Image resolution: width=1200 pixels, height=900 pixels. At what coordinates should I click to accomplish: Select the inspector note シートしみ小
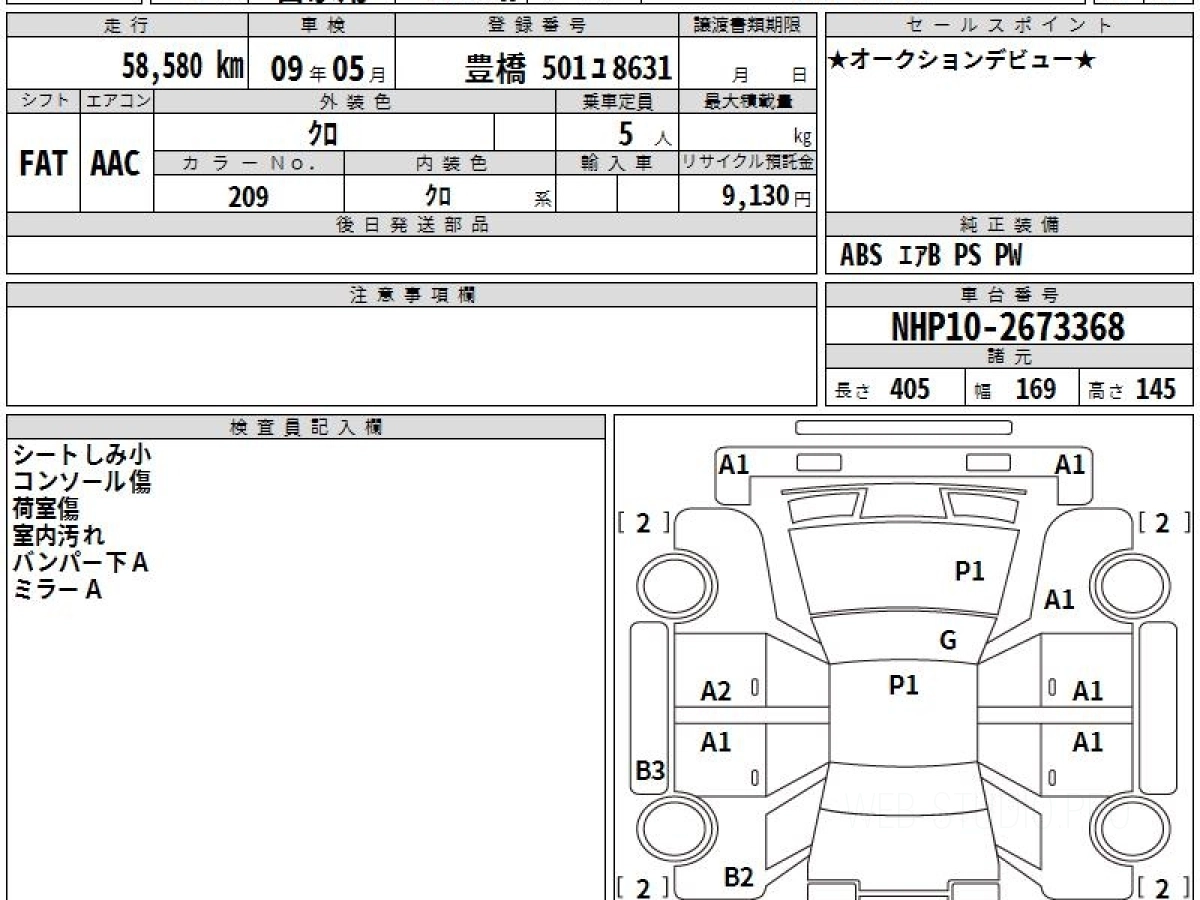pyautogui.click(x=82, y=455)
